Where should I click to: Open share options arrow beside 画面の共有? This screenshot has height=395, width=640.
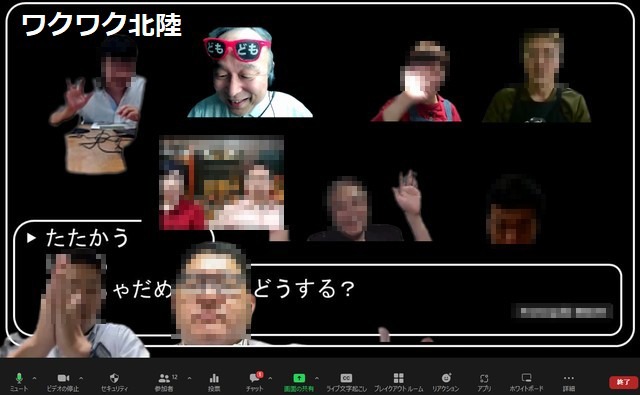point(317,378)
